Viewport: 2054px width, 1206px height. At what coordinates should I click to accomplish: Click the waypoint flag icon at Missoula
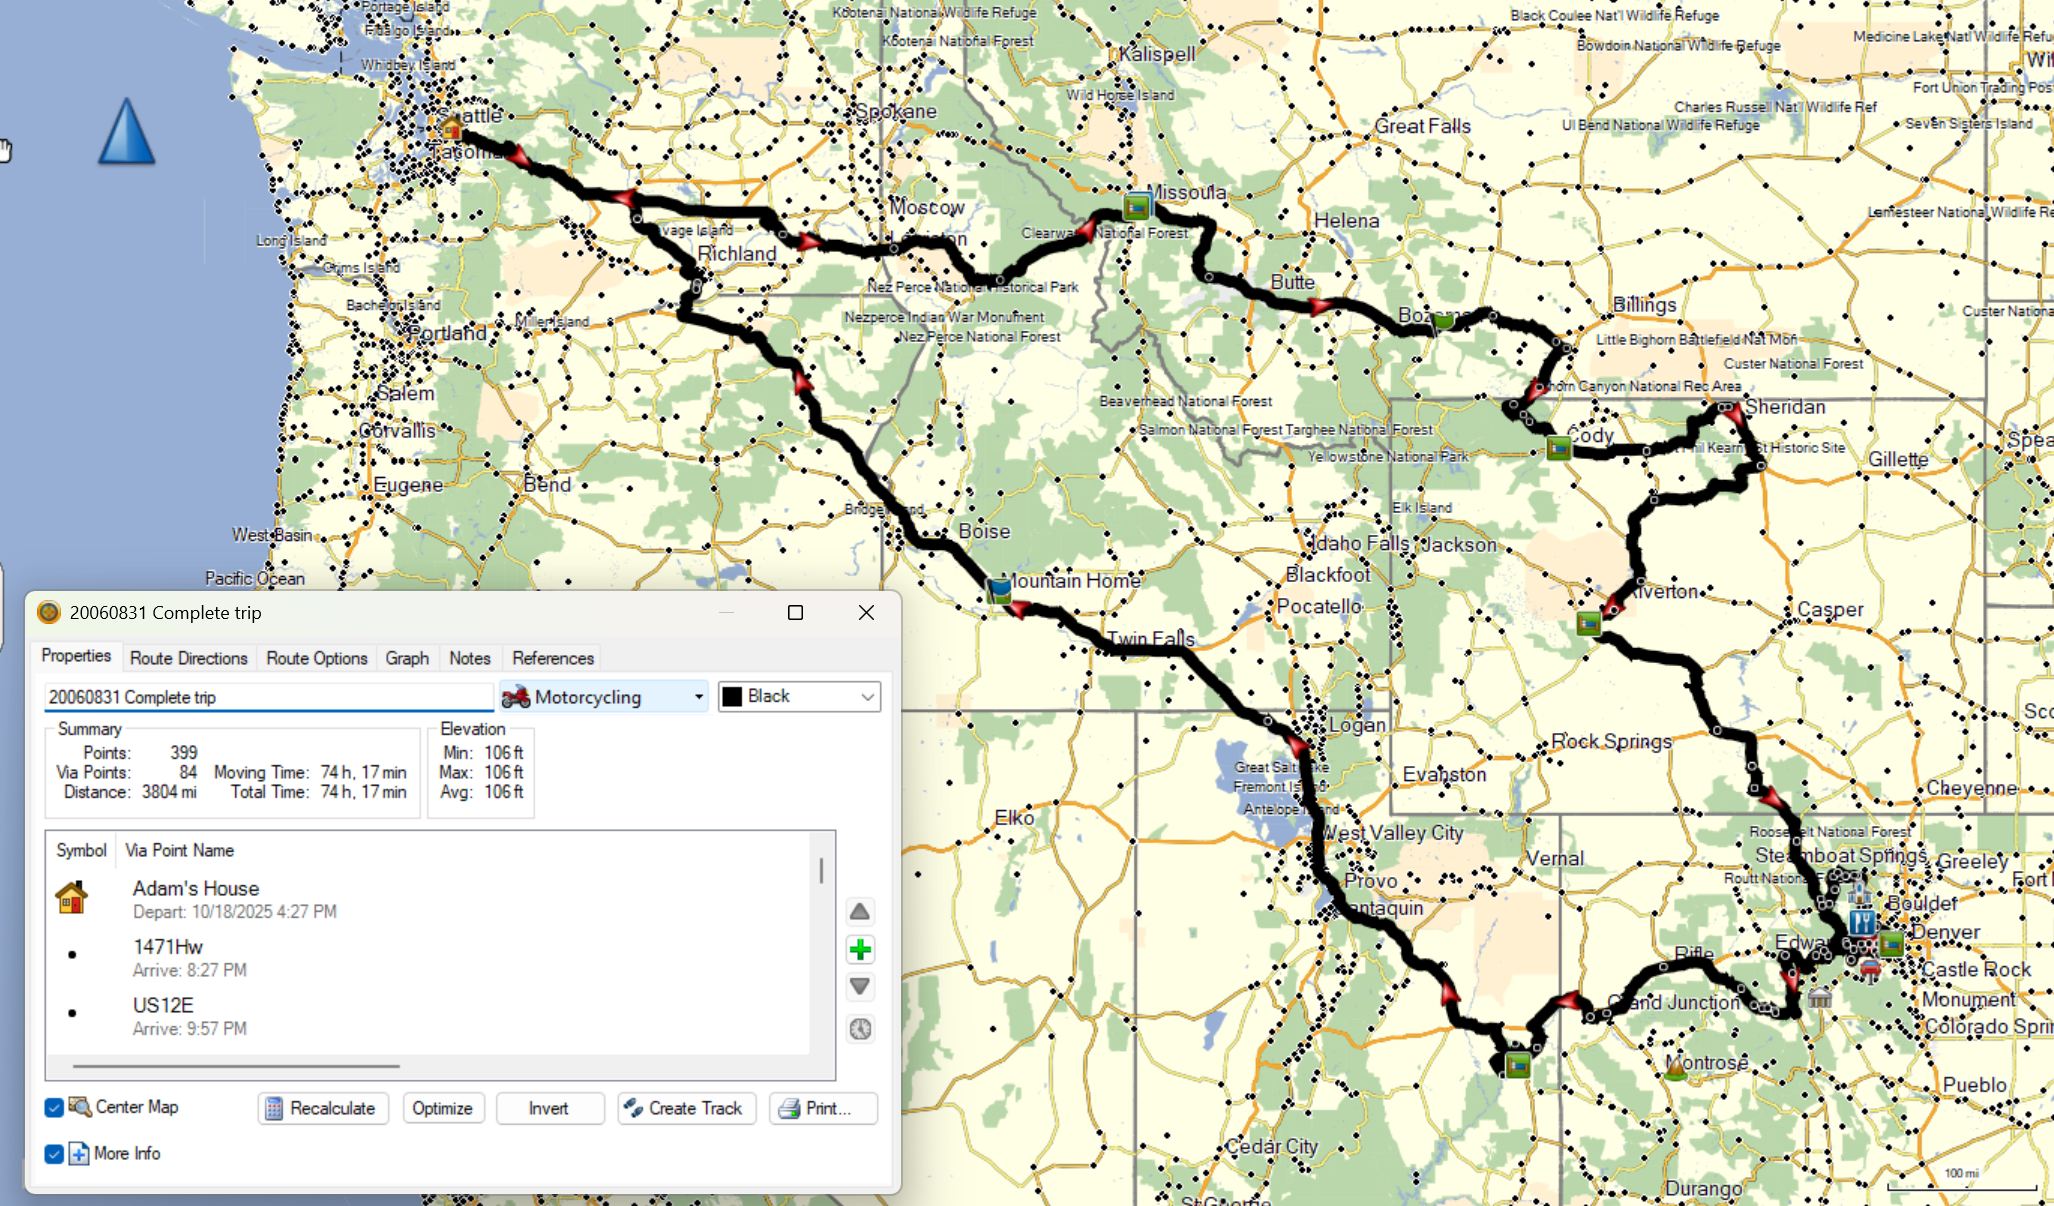(x=1136, y=207)
